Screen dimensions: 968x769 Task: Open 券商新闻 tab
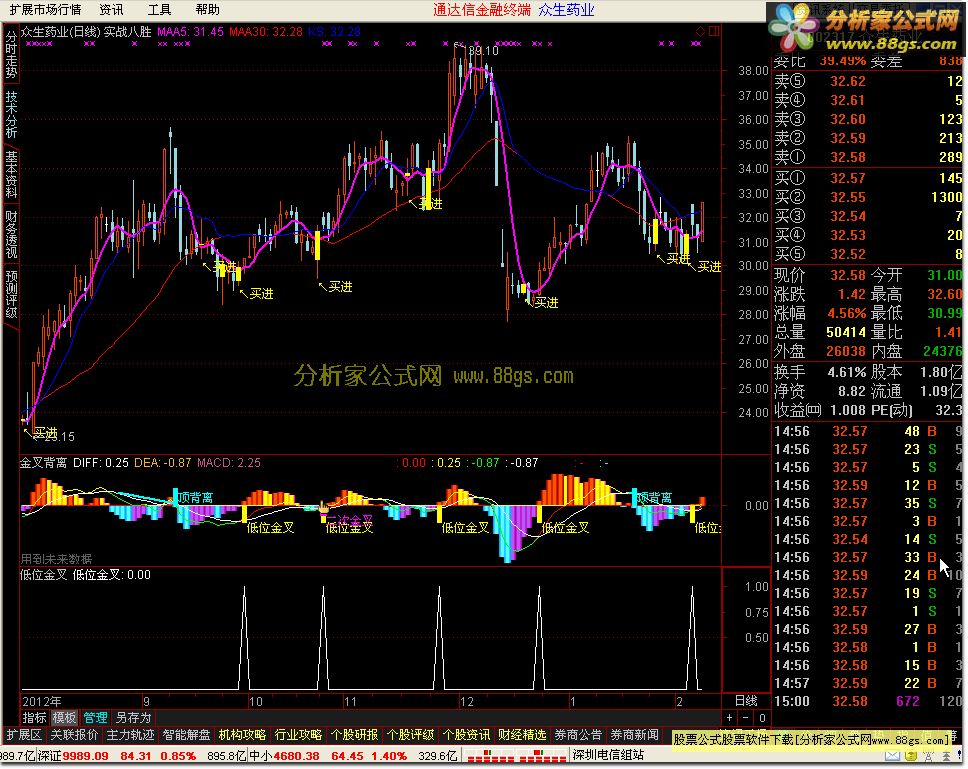635,735
